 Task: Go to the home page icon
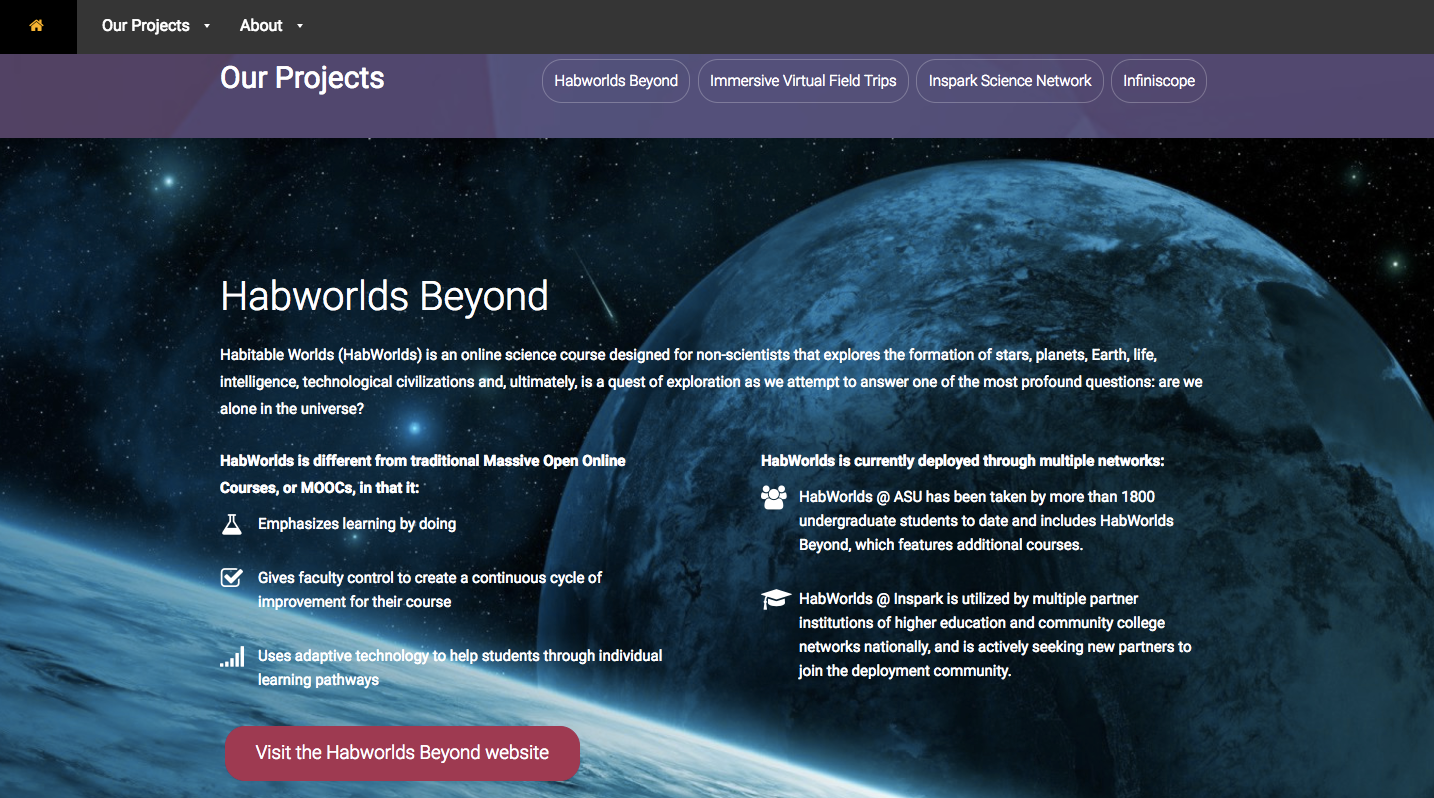coord(37,26)
